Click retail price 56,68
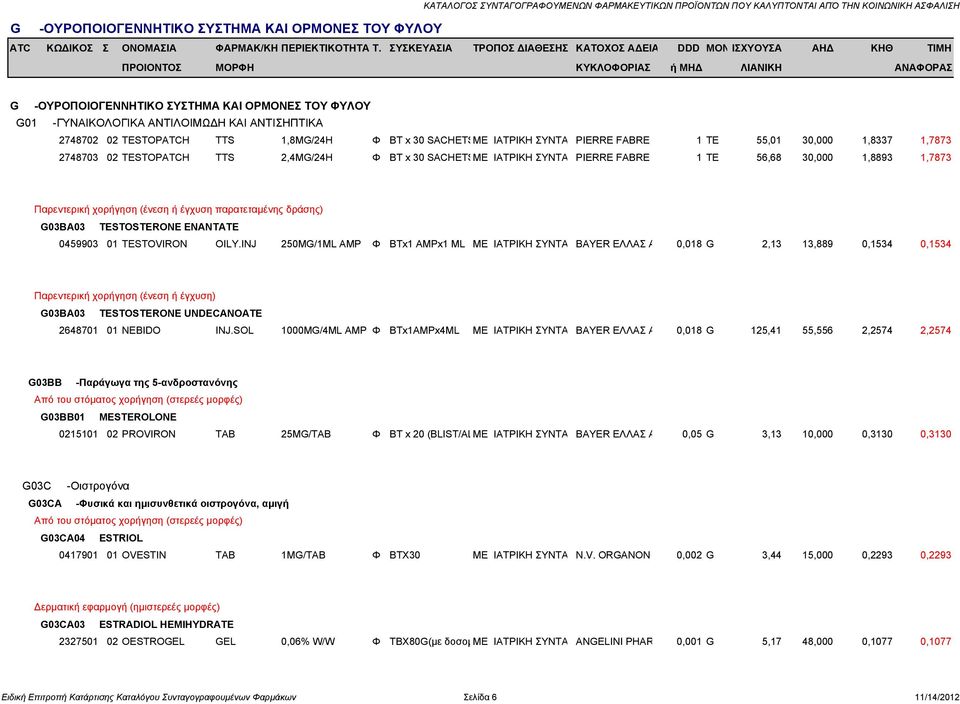This screenshot has height=704, width=960. tap(768, 157)
